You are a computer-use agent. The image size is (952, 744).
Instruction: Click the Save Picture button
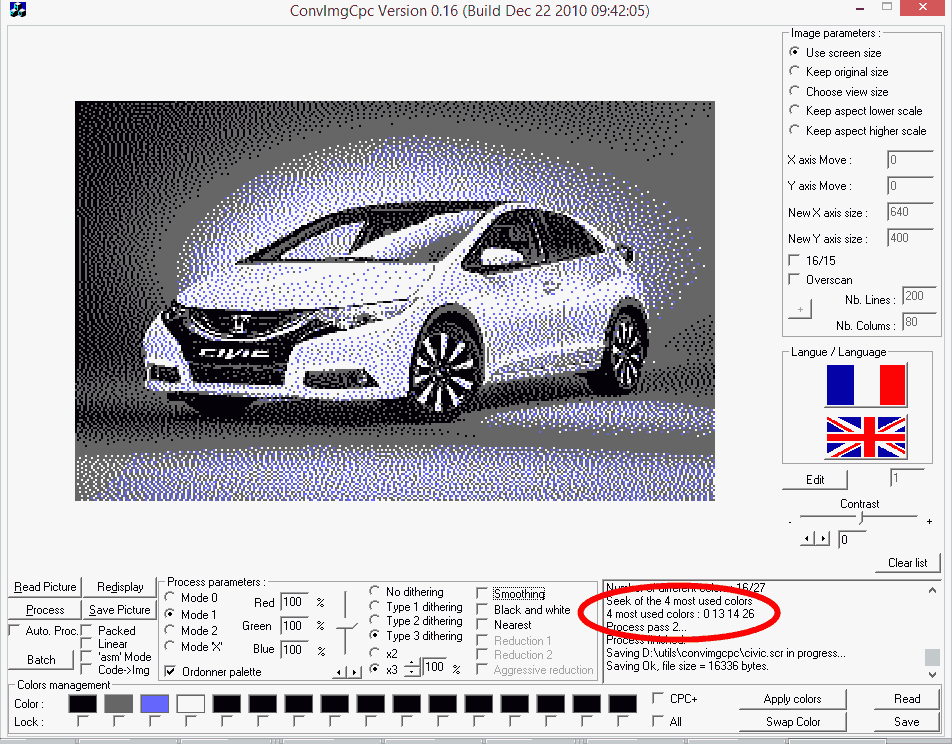coord(120,610)
